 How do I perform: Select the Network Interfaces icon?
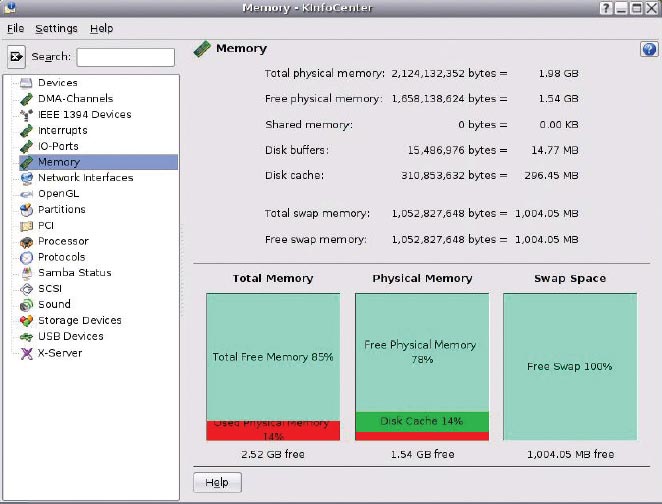[x=26, y=178]
